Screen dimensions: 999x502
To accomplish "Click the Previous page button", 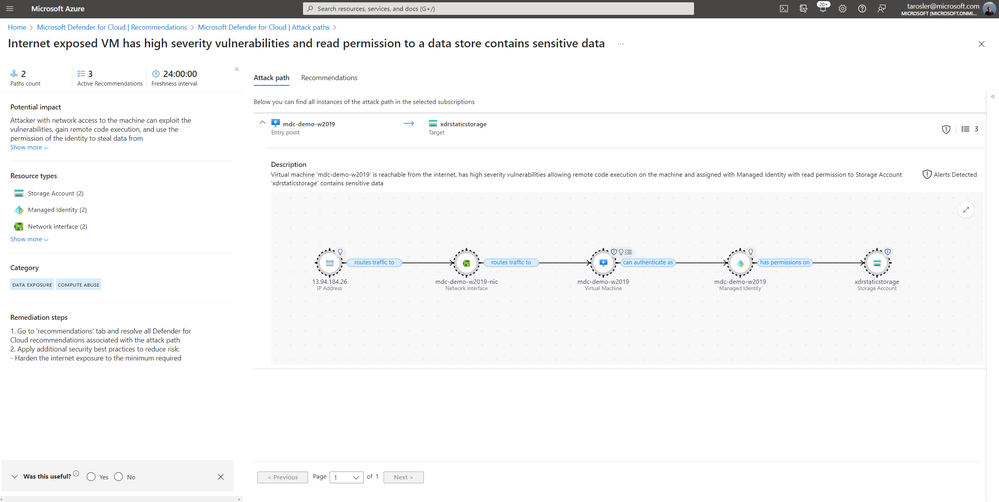I will 282,477.
